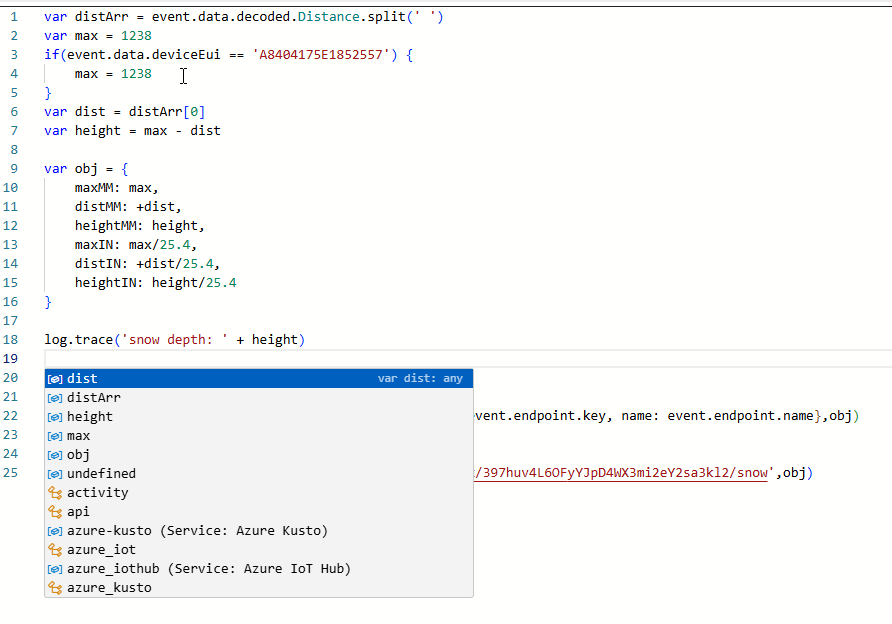The height and width of the screenshot is (624, 892).
Task: Click the module icon beside 'azure_kusto'
Action: click(x=55, y=588)
